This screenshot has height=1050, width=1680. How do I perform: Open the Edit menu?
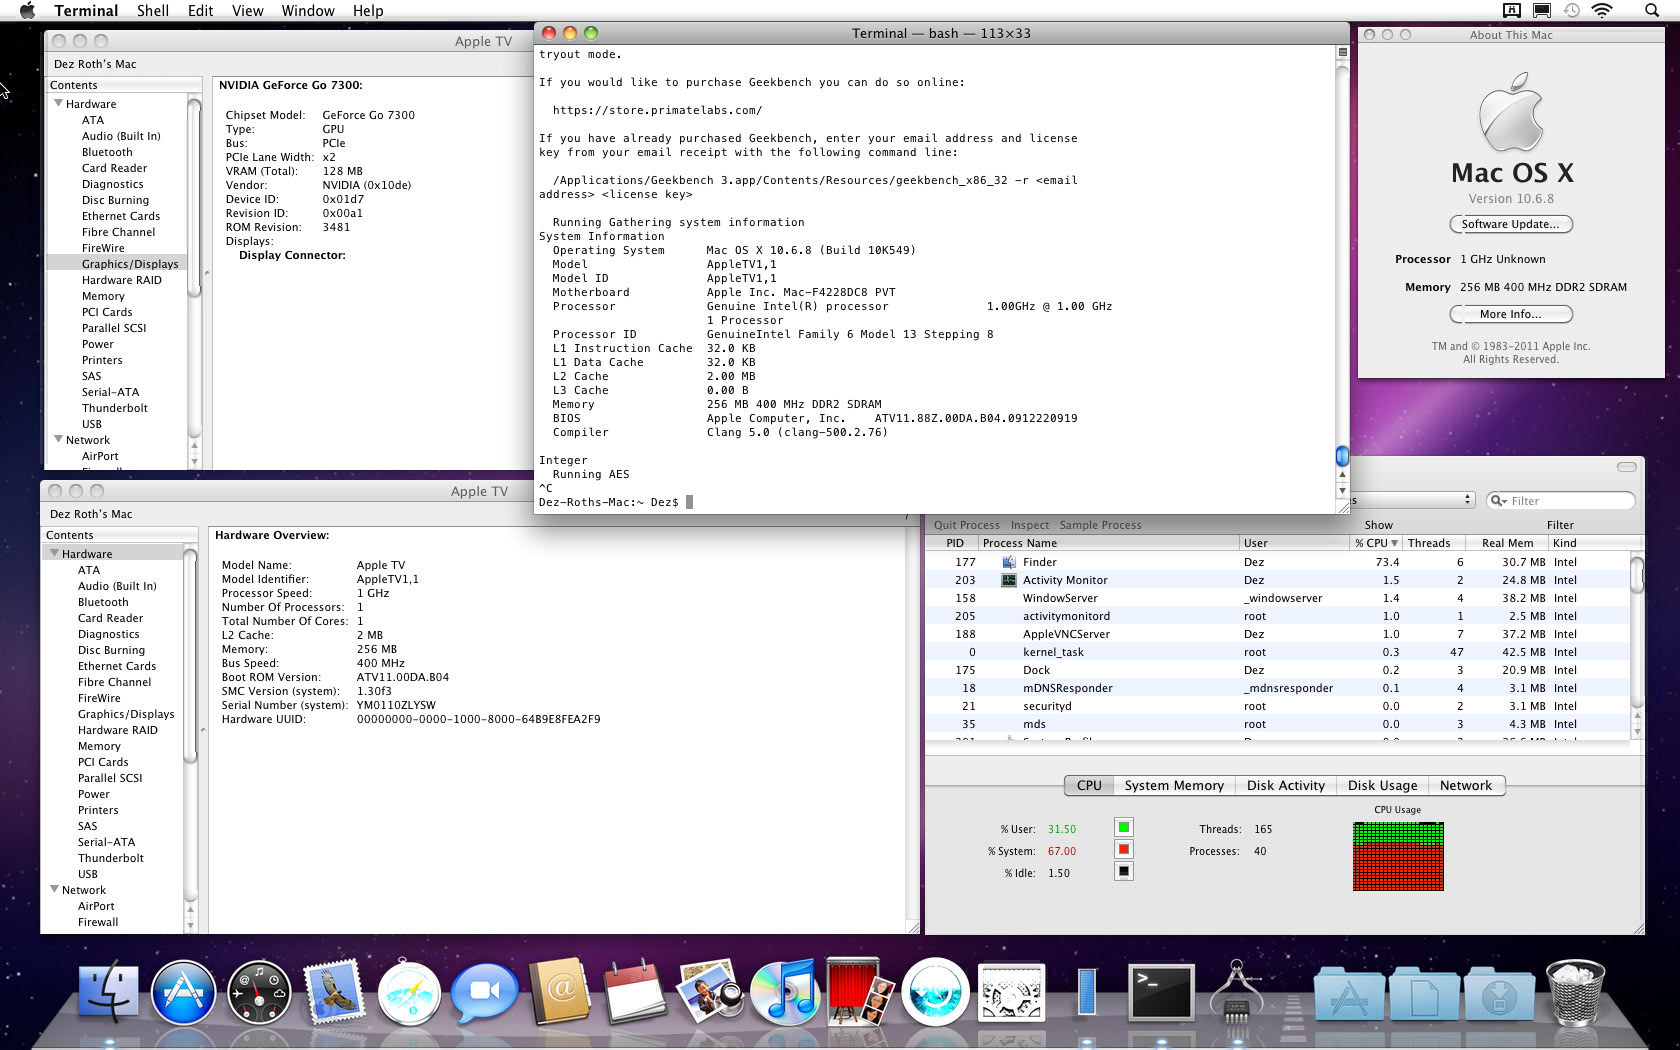coord(201,10)
